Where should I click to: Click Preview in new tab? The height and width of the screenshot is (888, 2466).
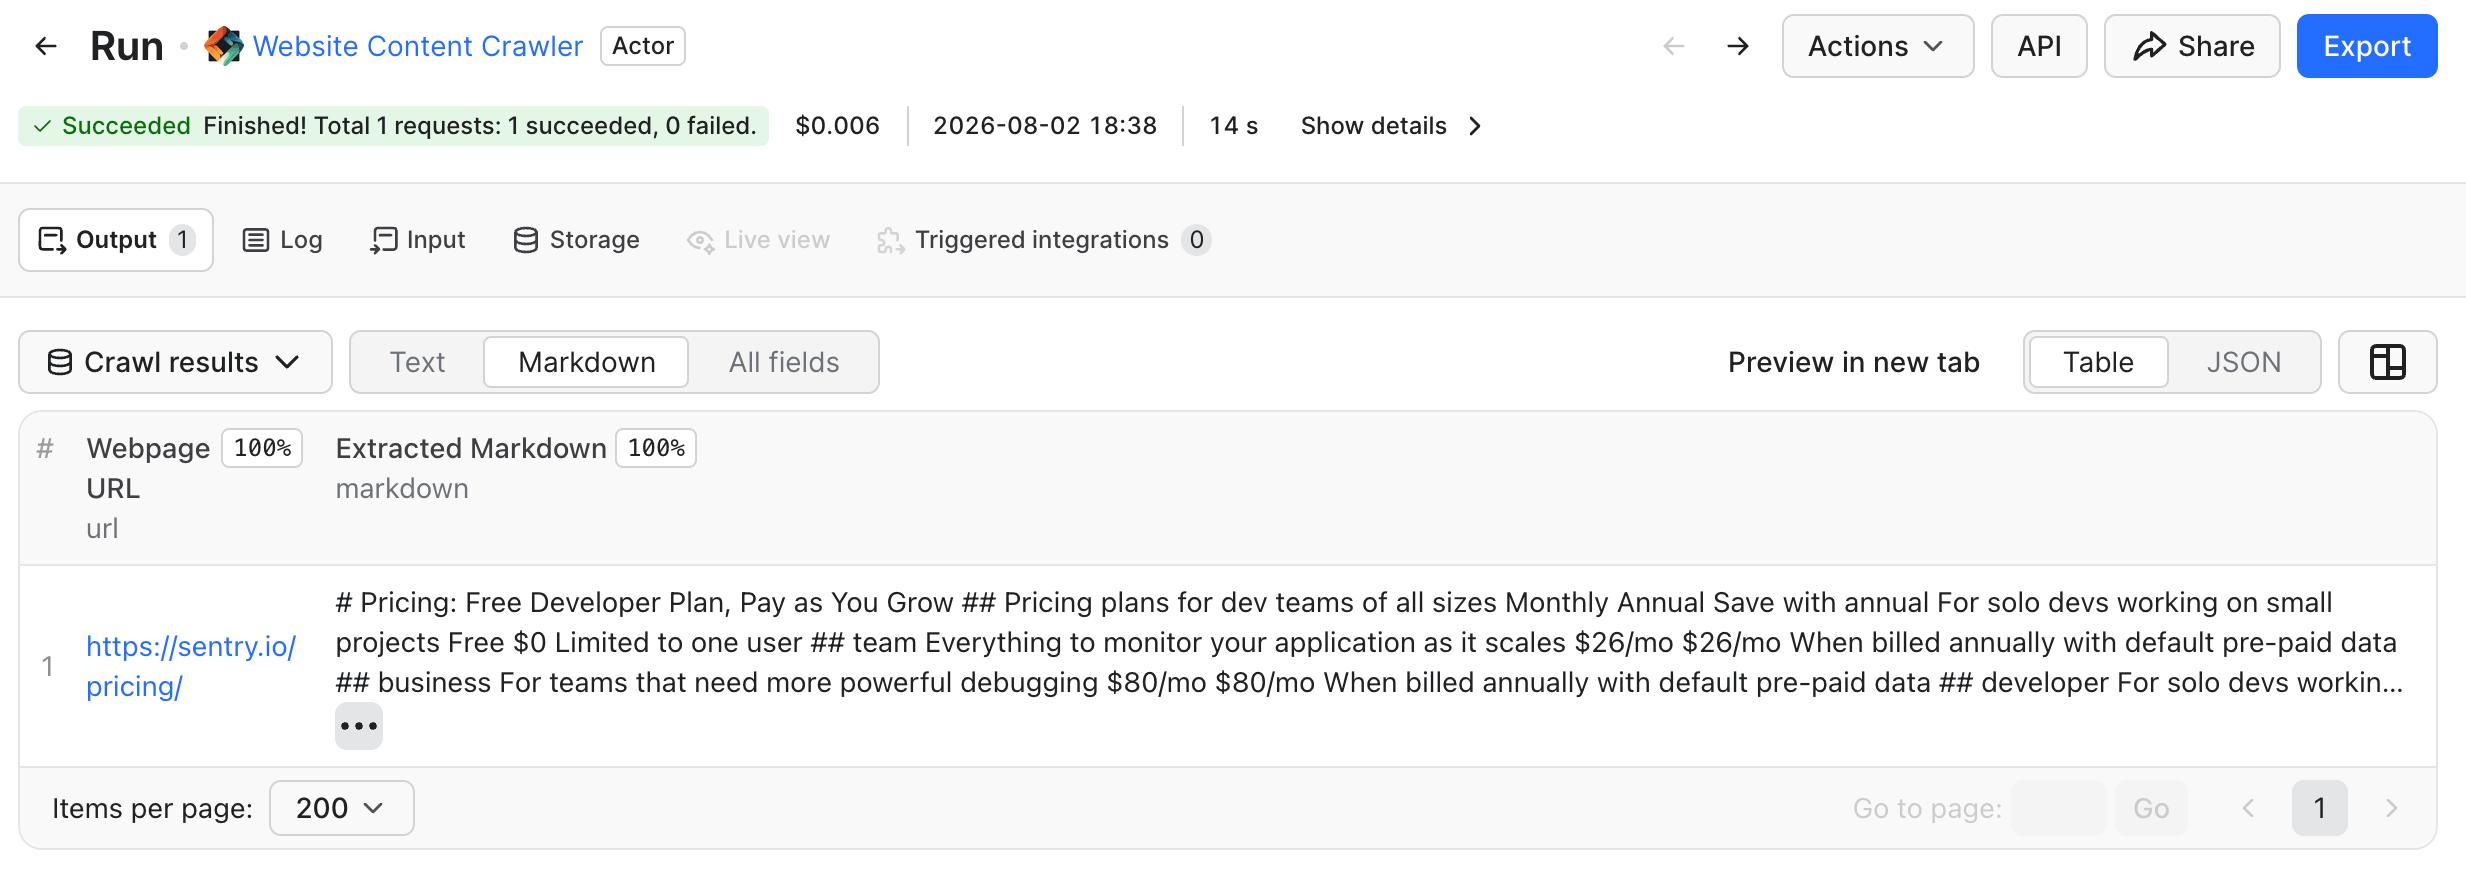pyautogui.click(x=1854, y=362)
